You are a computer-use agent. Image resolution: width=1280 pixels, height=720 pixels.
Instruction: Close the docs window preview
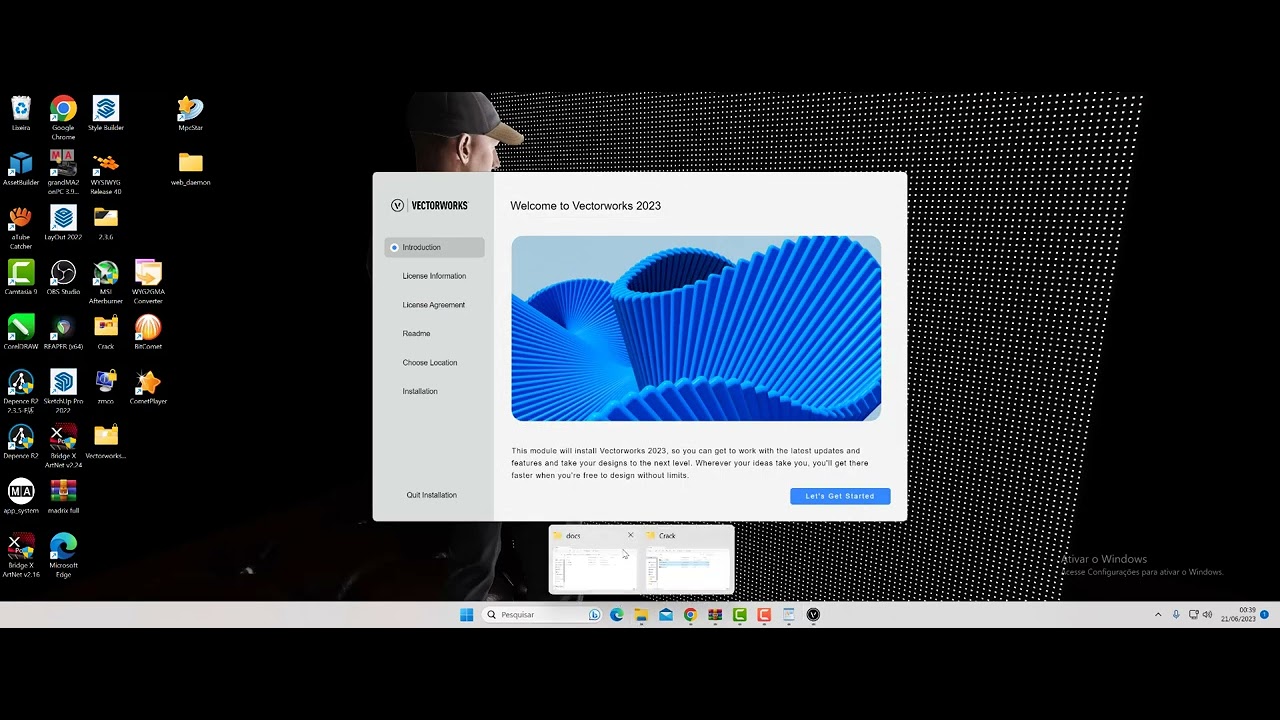coord(630,535)
